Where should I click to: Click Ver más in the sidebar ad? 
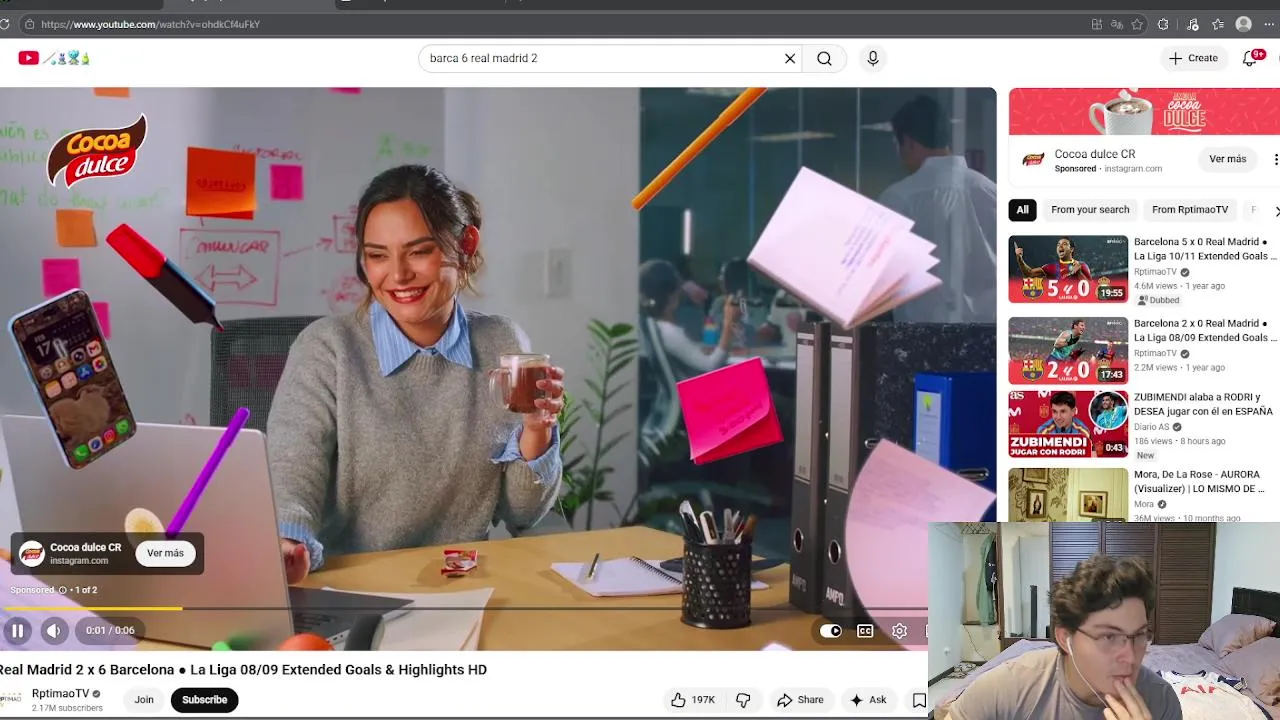(x=1227, y=159)
